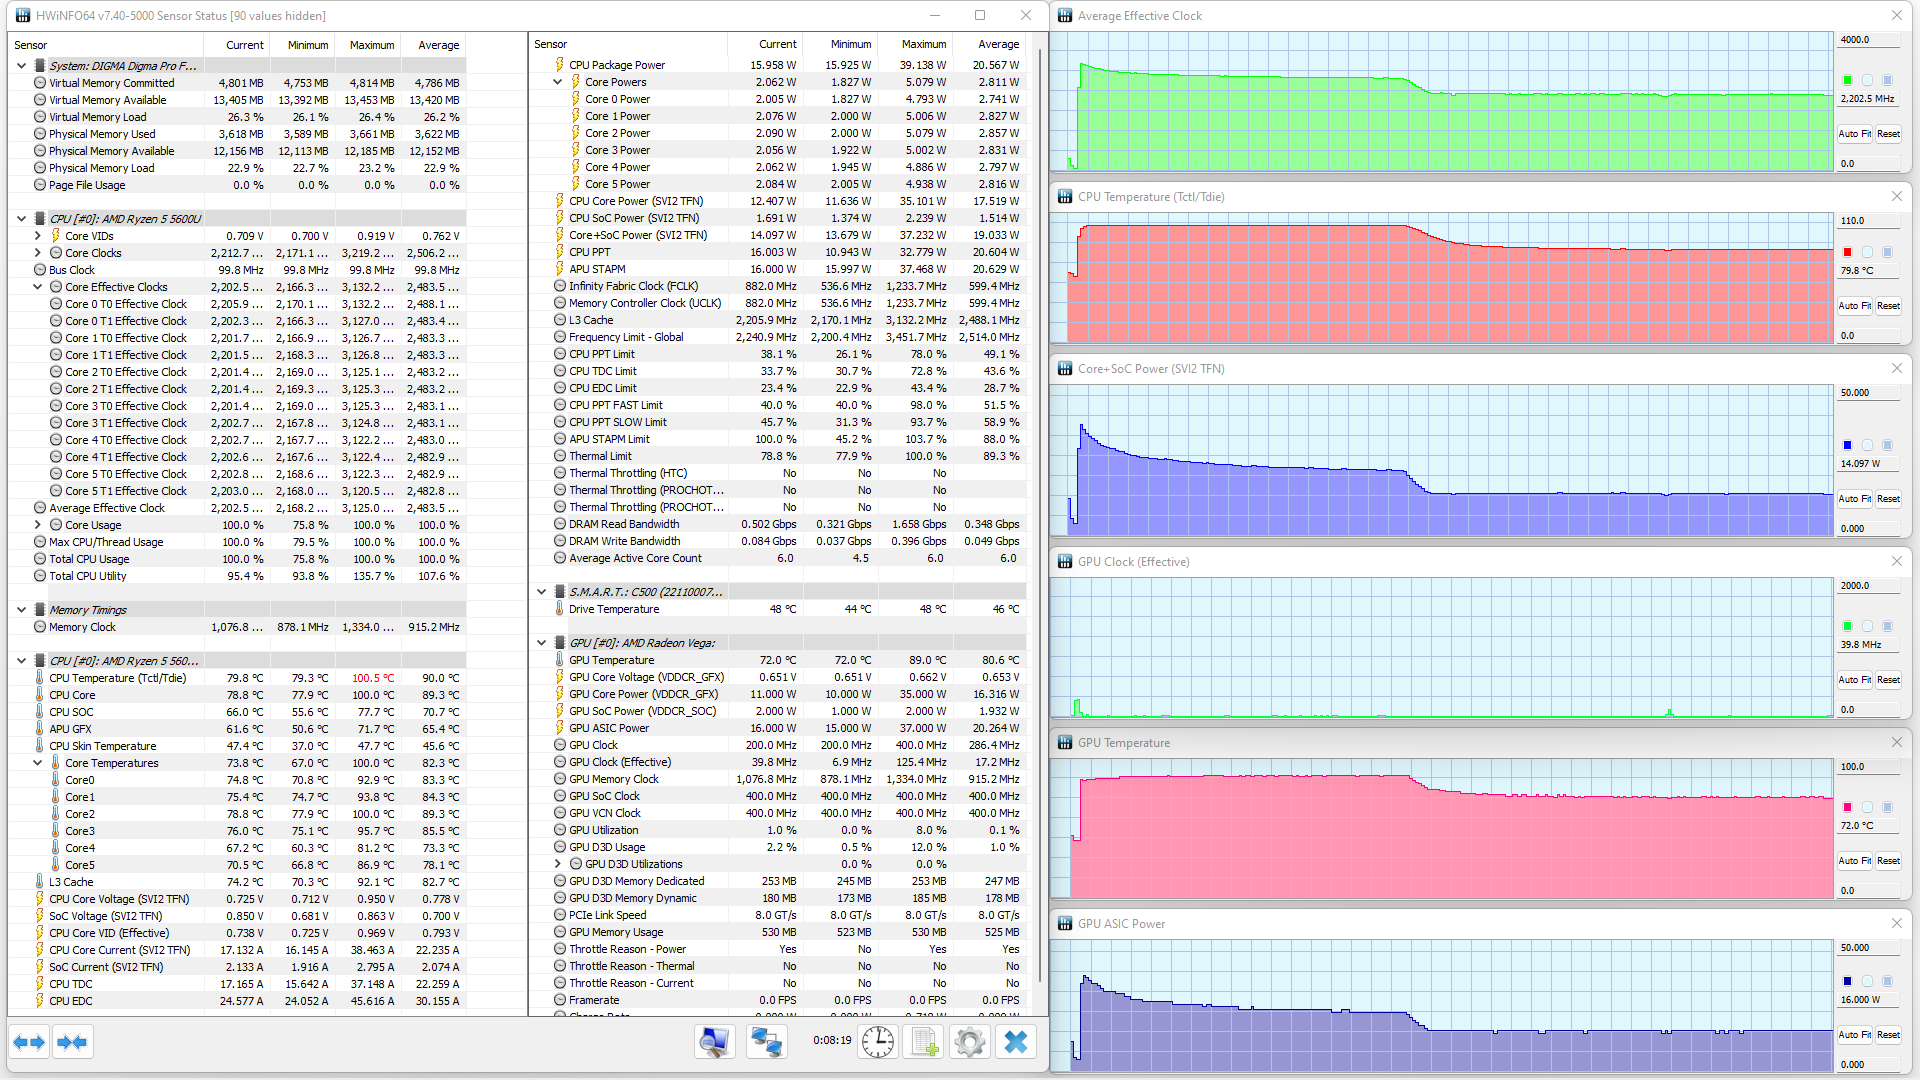Select the CPU Package Power row
This screenshot has height=1080, width=1920.
point(617,65)
